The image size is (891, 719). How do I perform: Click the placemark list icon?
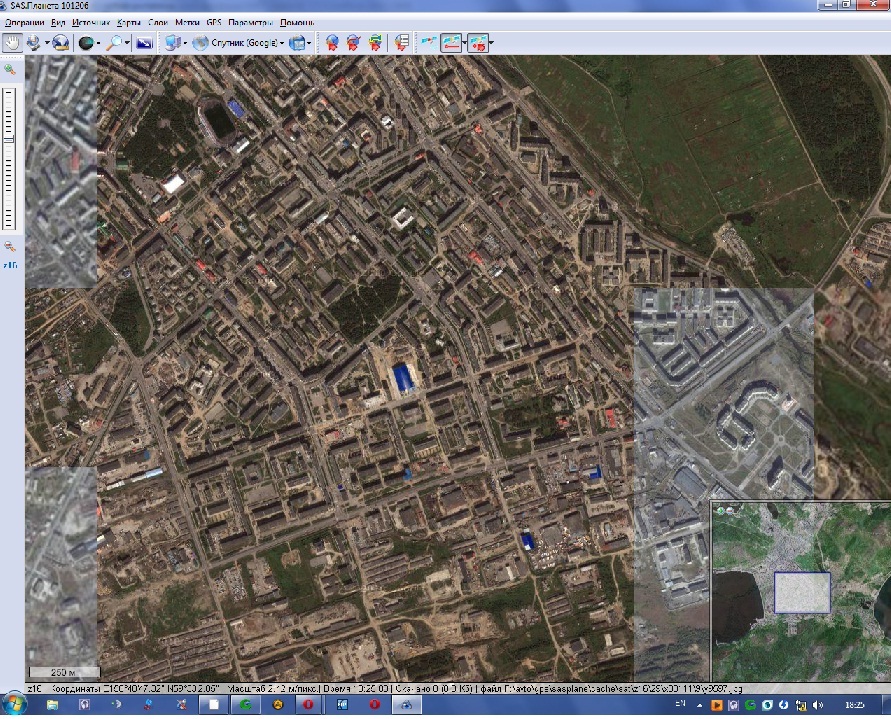(x=402, y=43)
